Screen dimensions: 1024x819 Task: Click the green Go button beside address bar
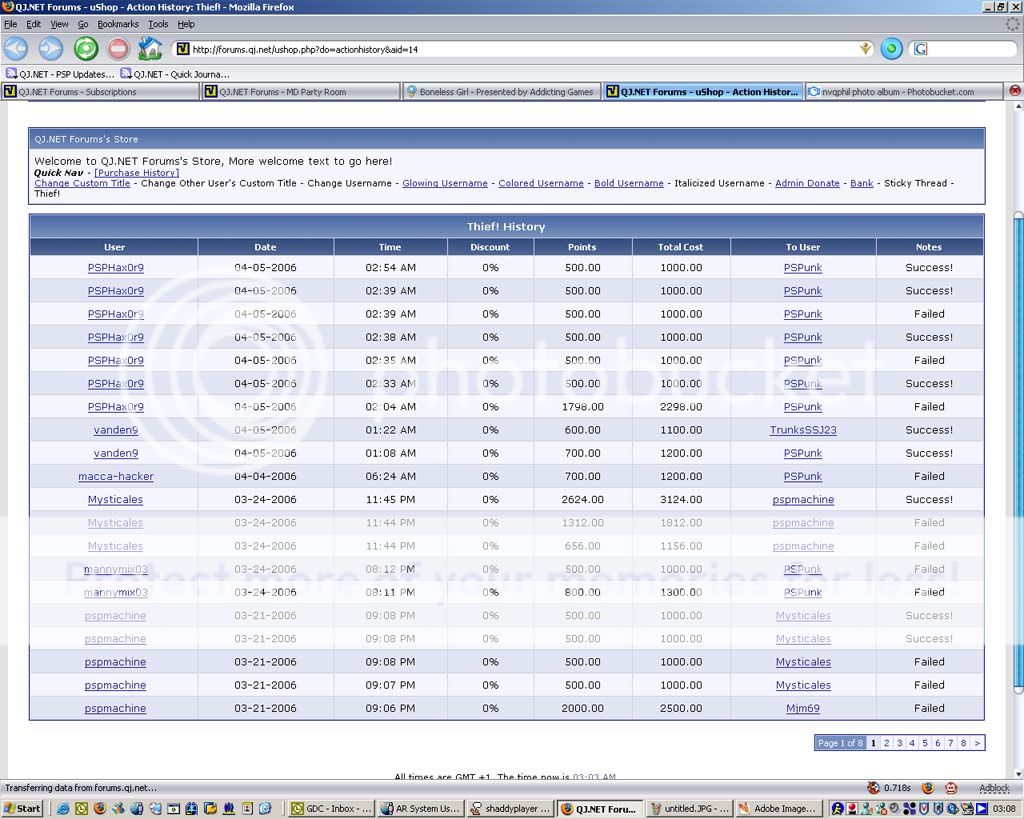[x=891, y=48]
